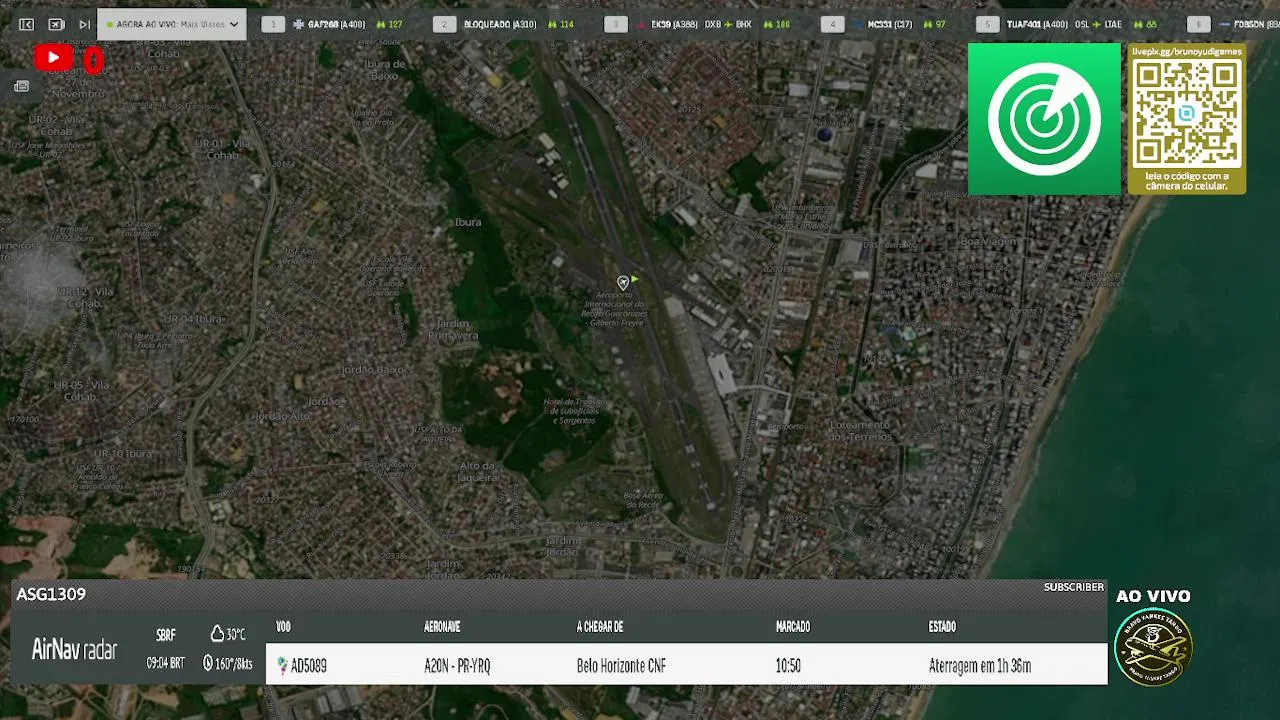Click the close-panel icon with X in top bar

56,24
